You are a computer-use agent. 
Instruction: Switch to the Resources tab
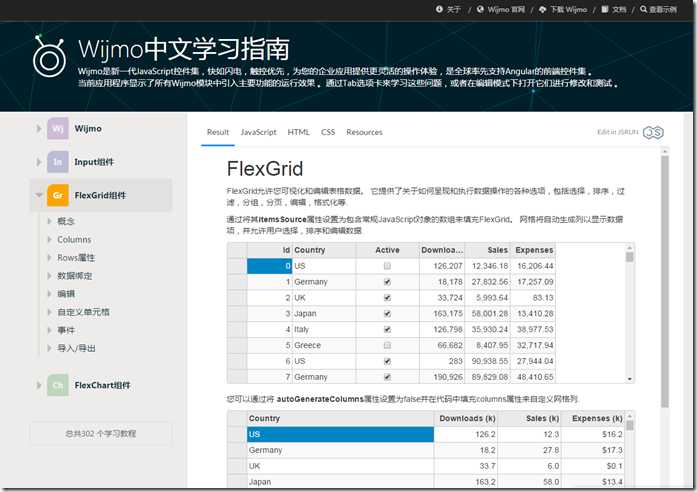(365, 132)
